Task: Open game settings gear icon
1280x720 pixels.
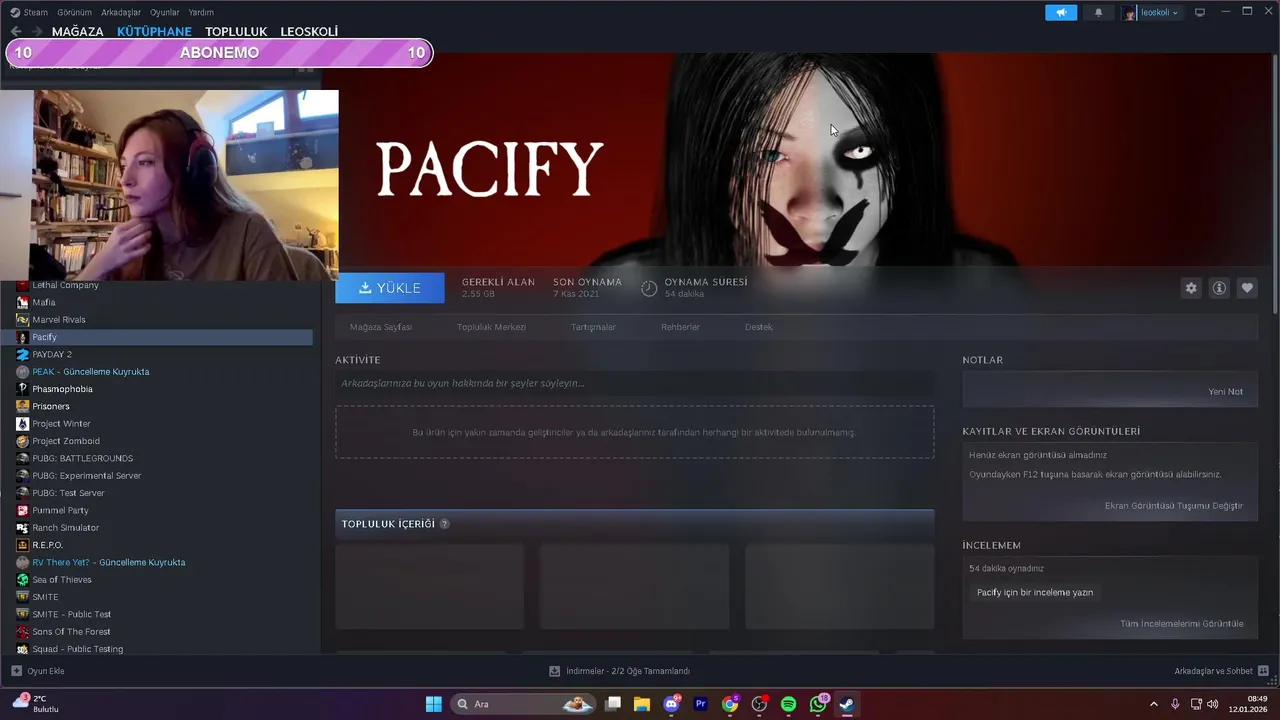Action: click(x=1191, y=288)
